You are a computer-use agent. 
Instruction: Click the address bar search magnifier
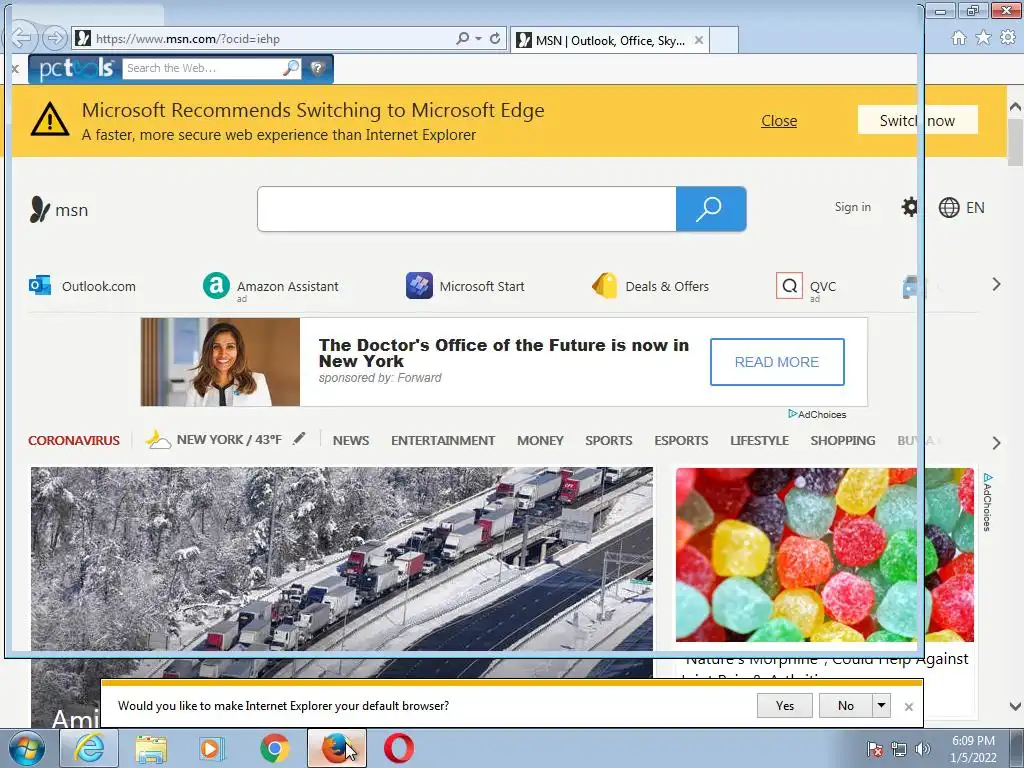tap(462, 39)
